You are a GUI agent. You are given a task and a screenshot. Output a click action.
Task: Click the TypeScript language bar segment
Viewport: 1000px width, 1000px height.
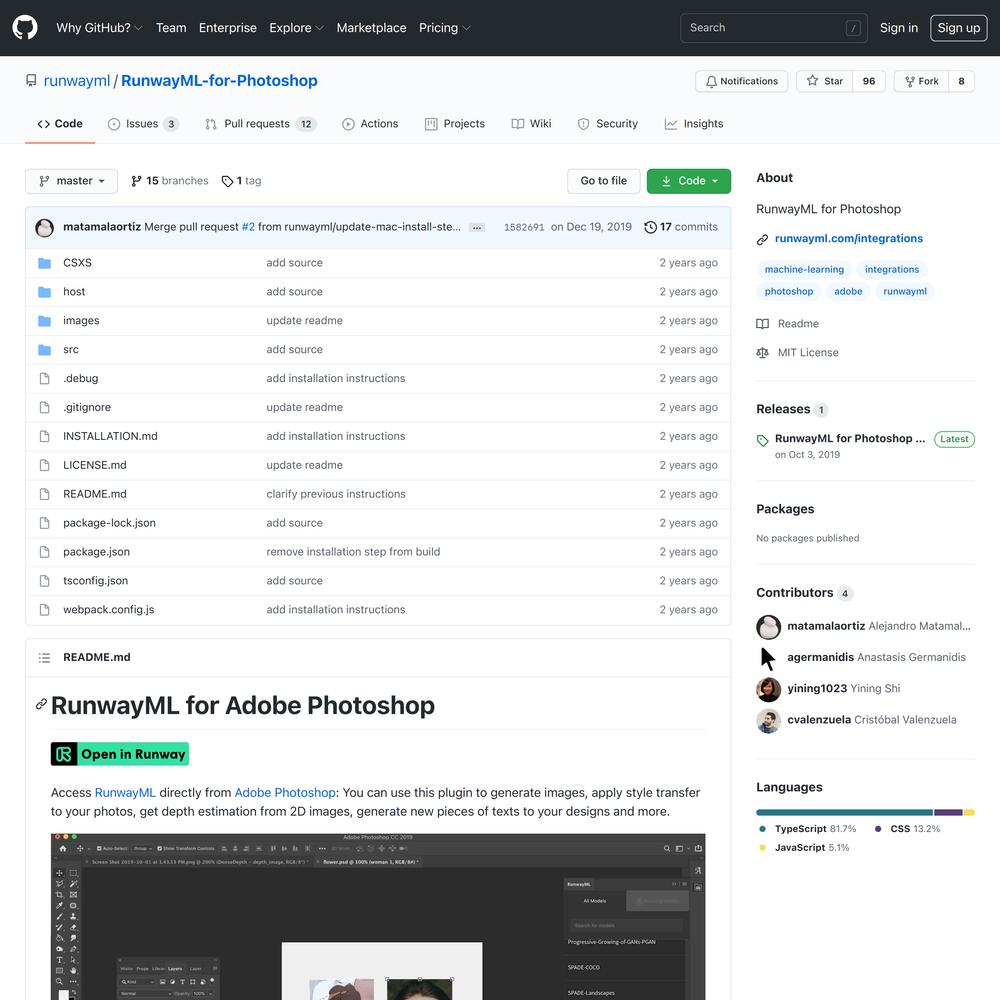[844, 812]
